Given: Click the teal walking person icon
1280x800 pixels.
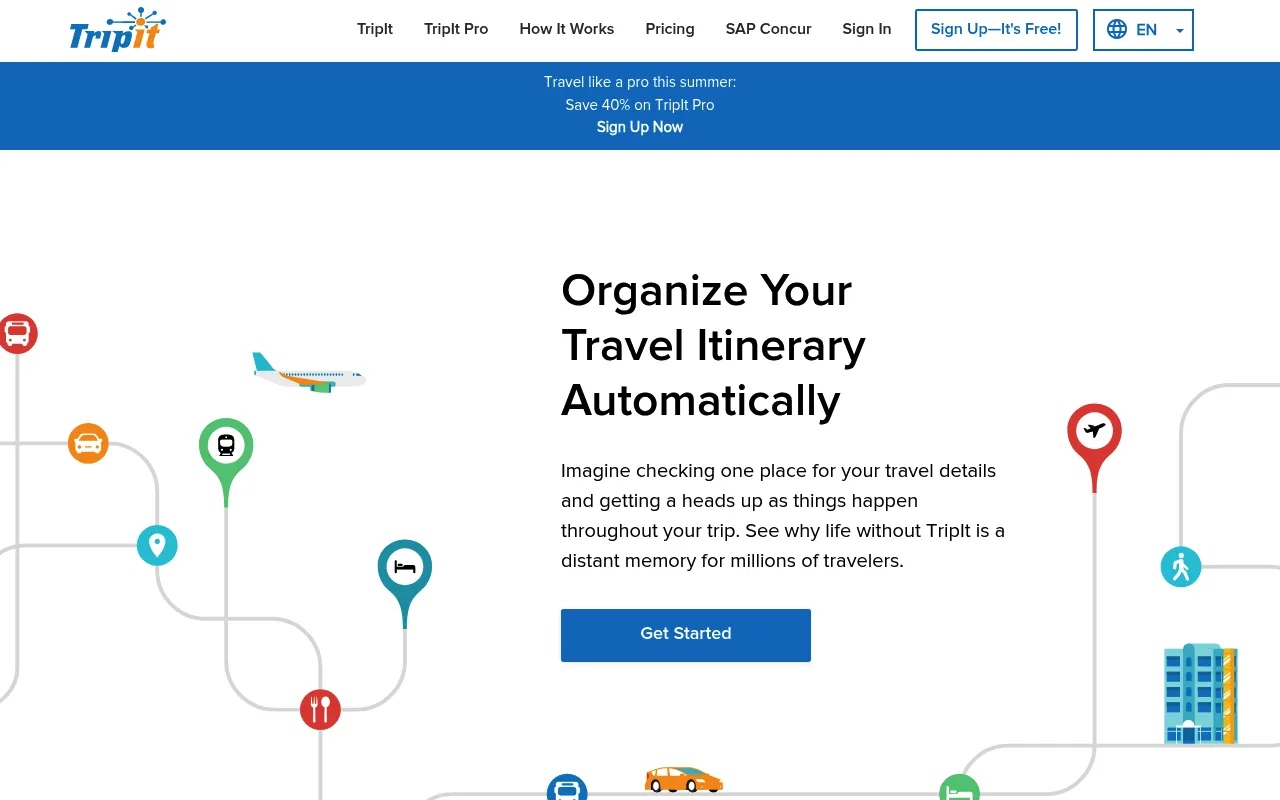Looking at the screenshot, I should [1181, 567].
